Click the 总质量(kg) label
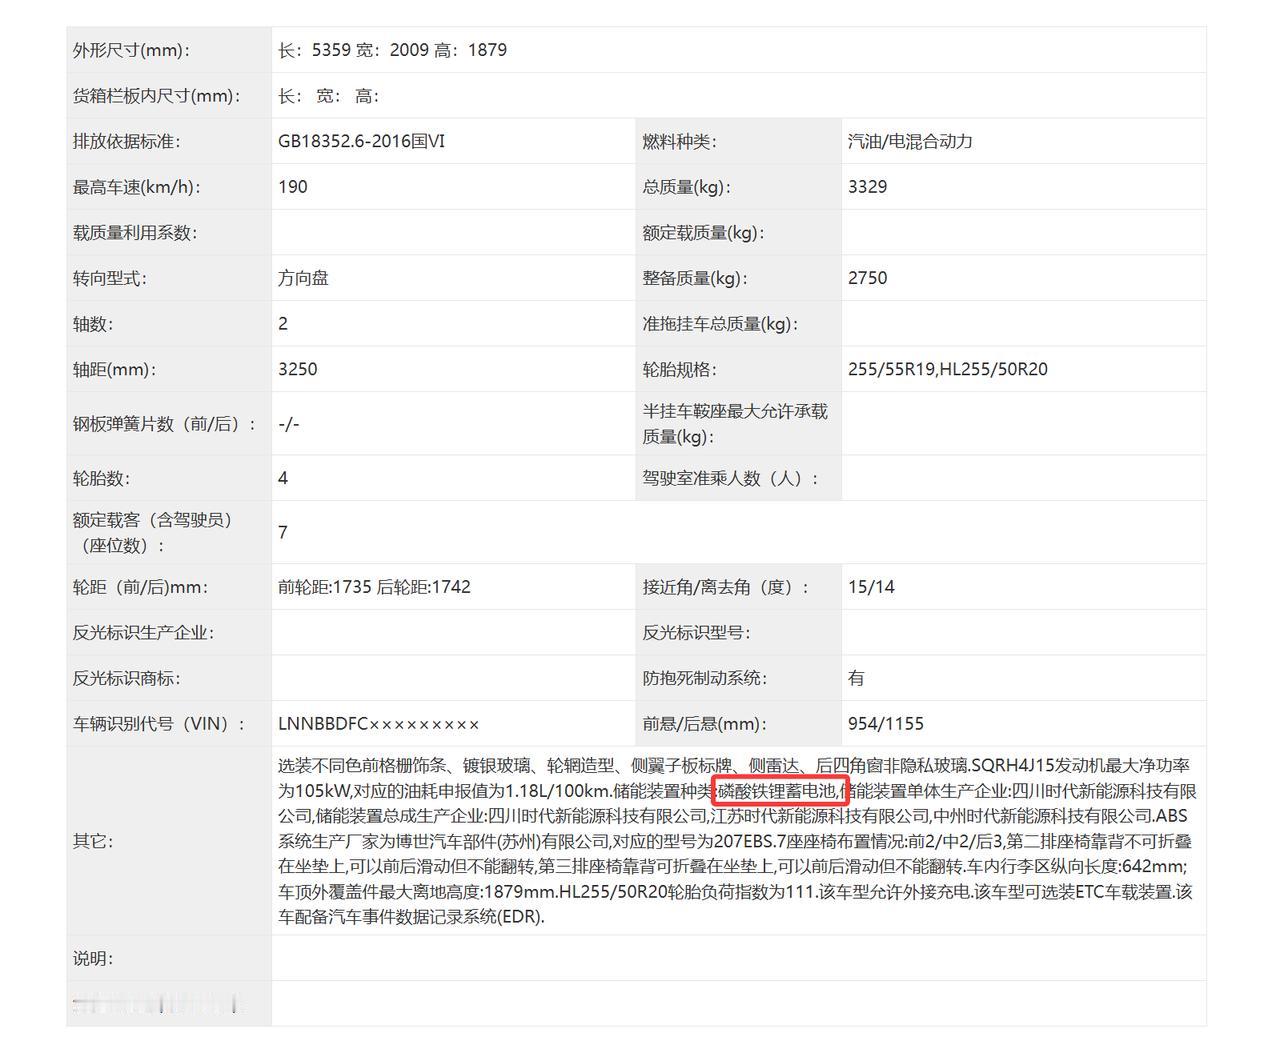The width and height of the screenshot is (1280, 1053). pos(687,187)
